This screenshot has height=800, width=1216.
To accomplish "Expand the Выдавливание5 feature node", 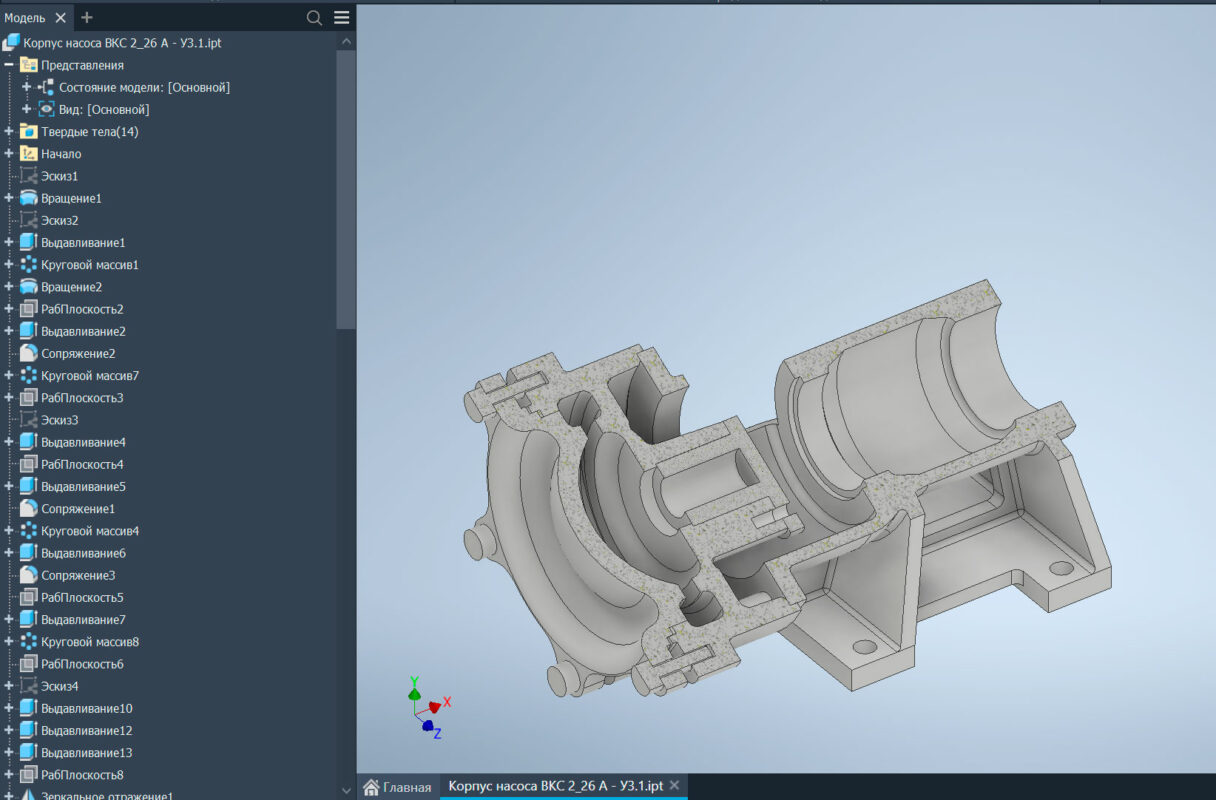I will 8,486.
